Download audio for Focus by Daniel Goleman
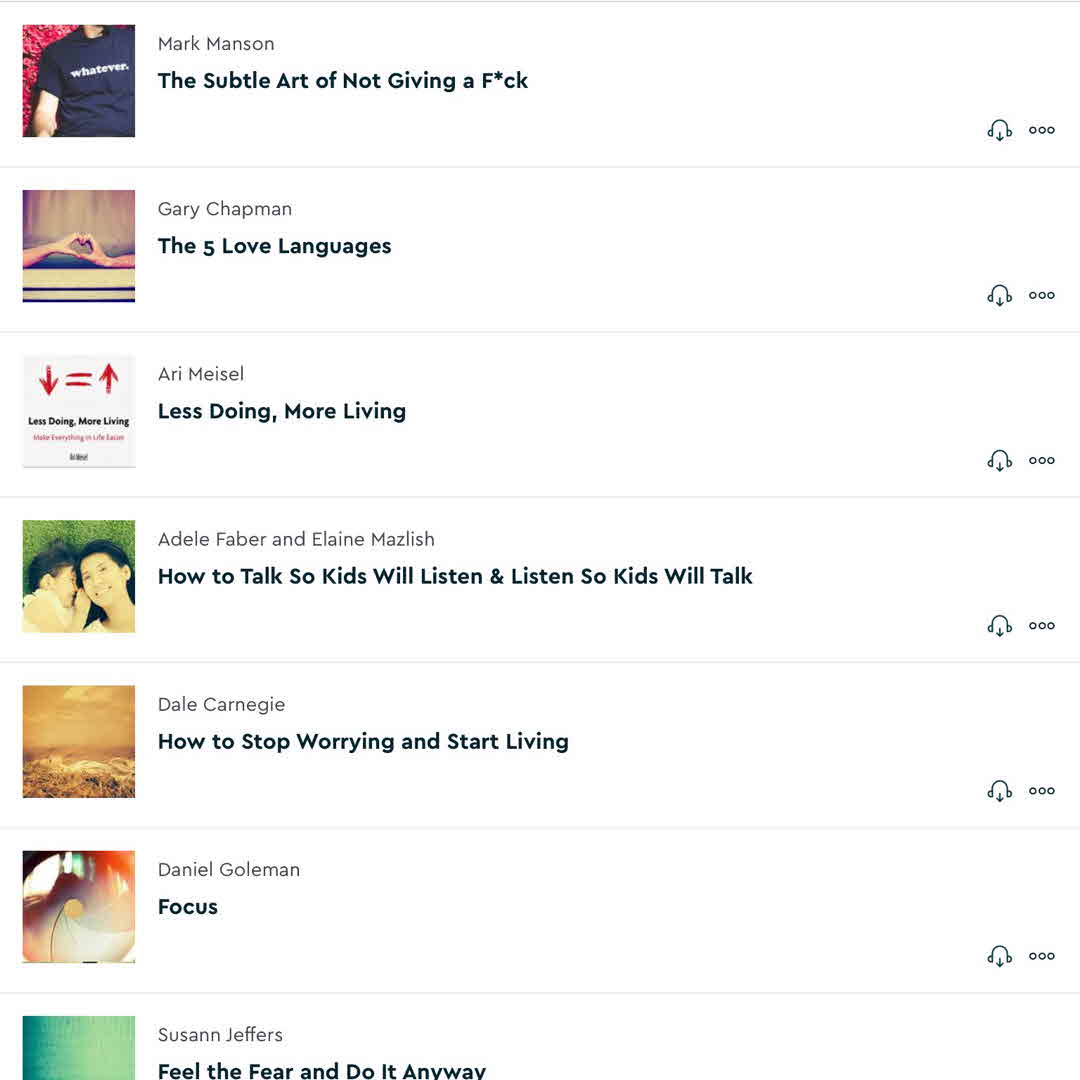 click(x=999, y=956)
